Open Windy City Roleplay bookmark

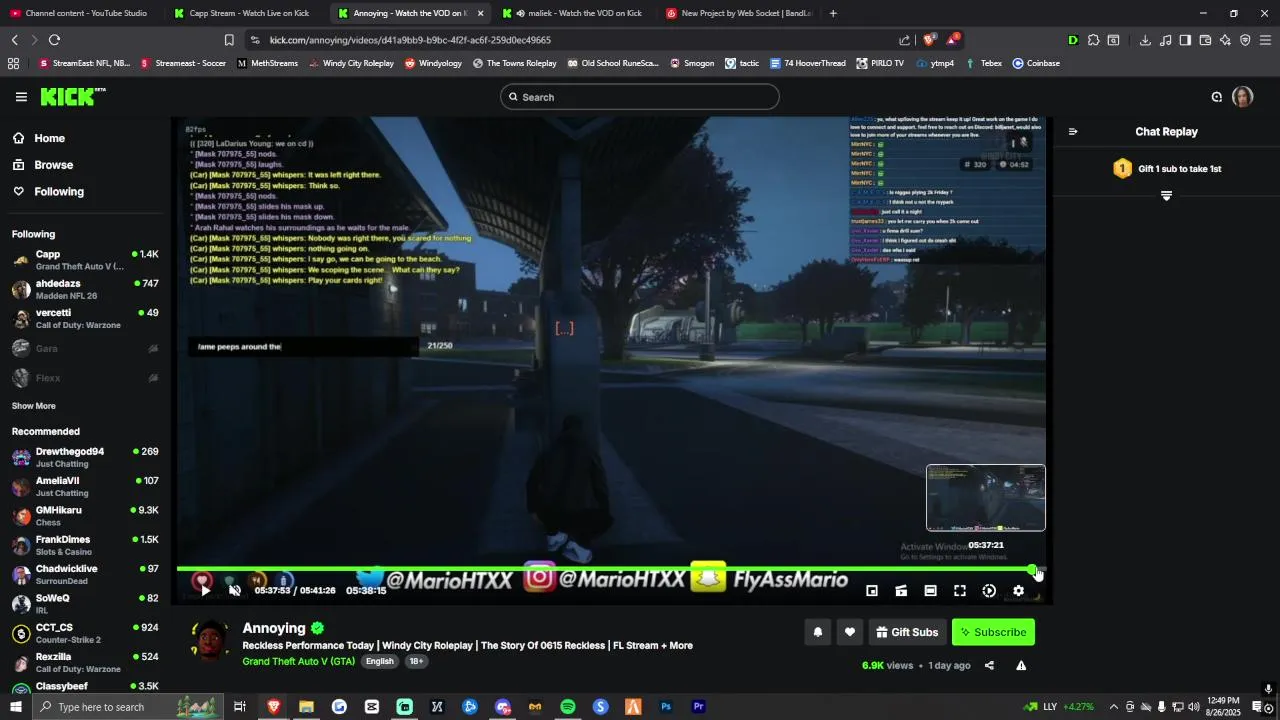[351, 63]
